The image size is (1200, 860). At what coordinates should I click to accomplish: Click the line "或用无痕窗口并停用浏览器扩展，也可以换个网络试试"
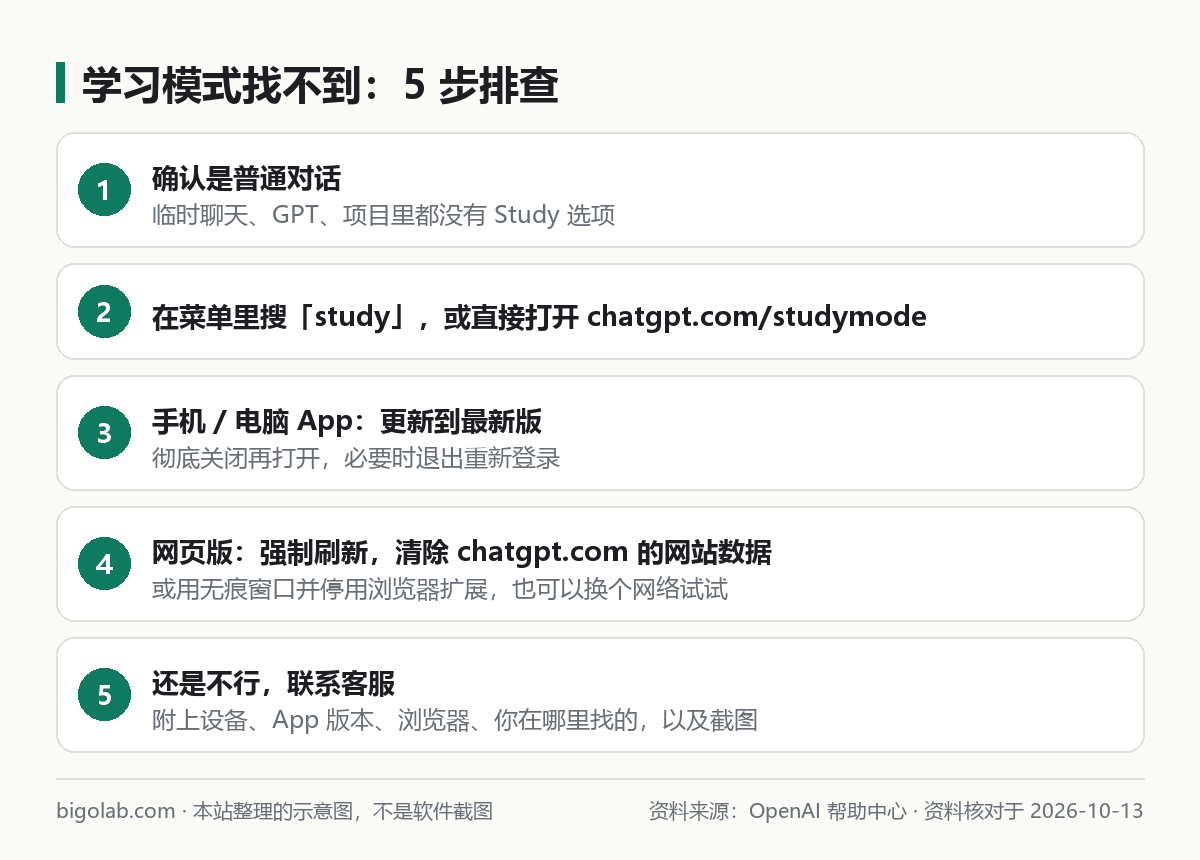[440, 588]
